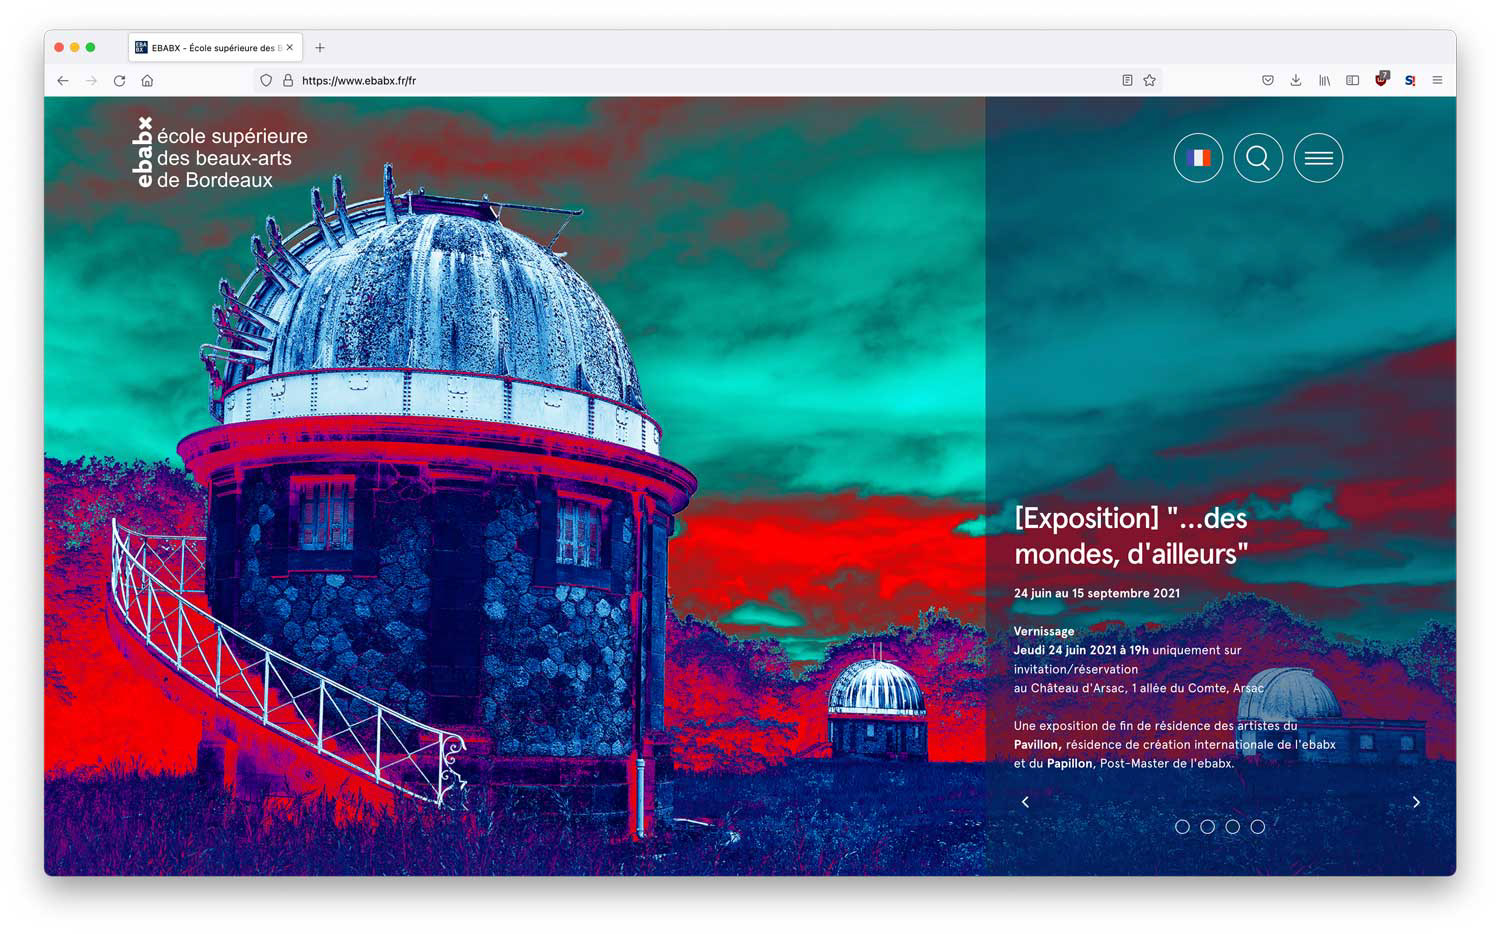This screenshot has width=1500, height=934.
Task: Open the downloads arrow icon
Action: point(1296,81)
